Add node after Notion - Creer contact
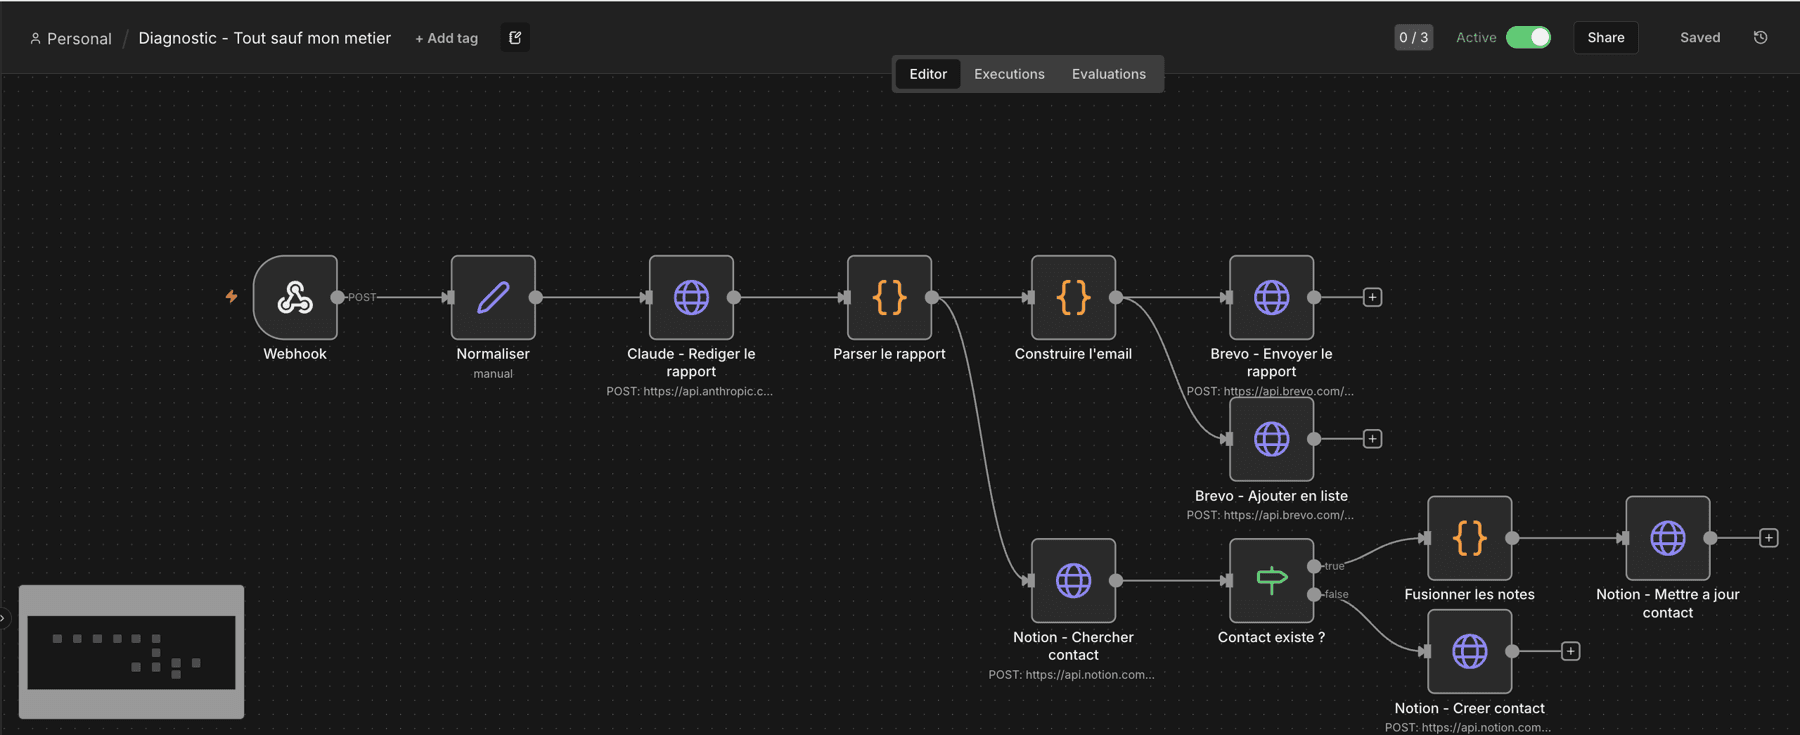The image size is (1800, 735). (1570, 651)
